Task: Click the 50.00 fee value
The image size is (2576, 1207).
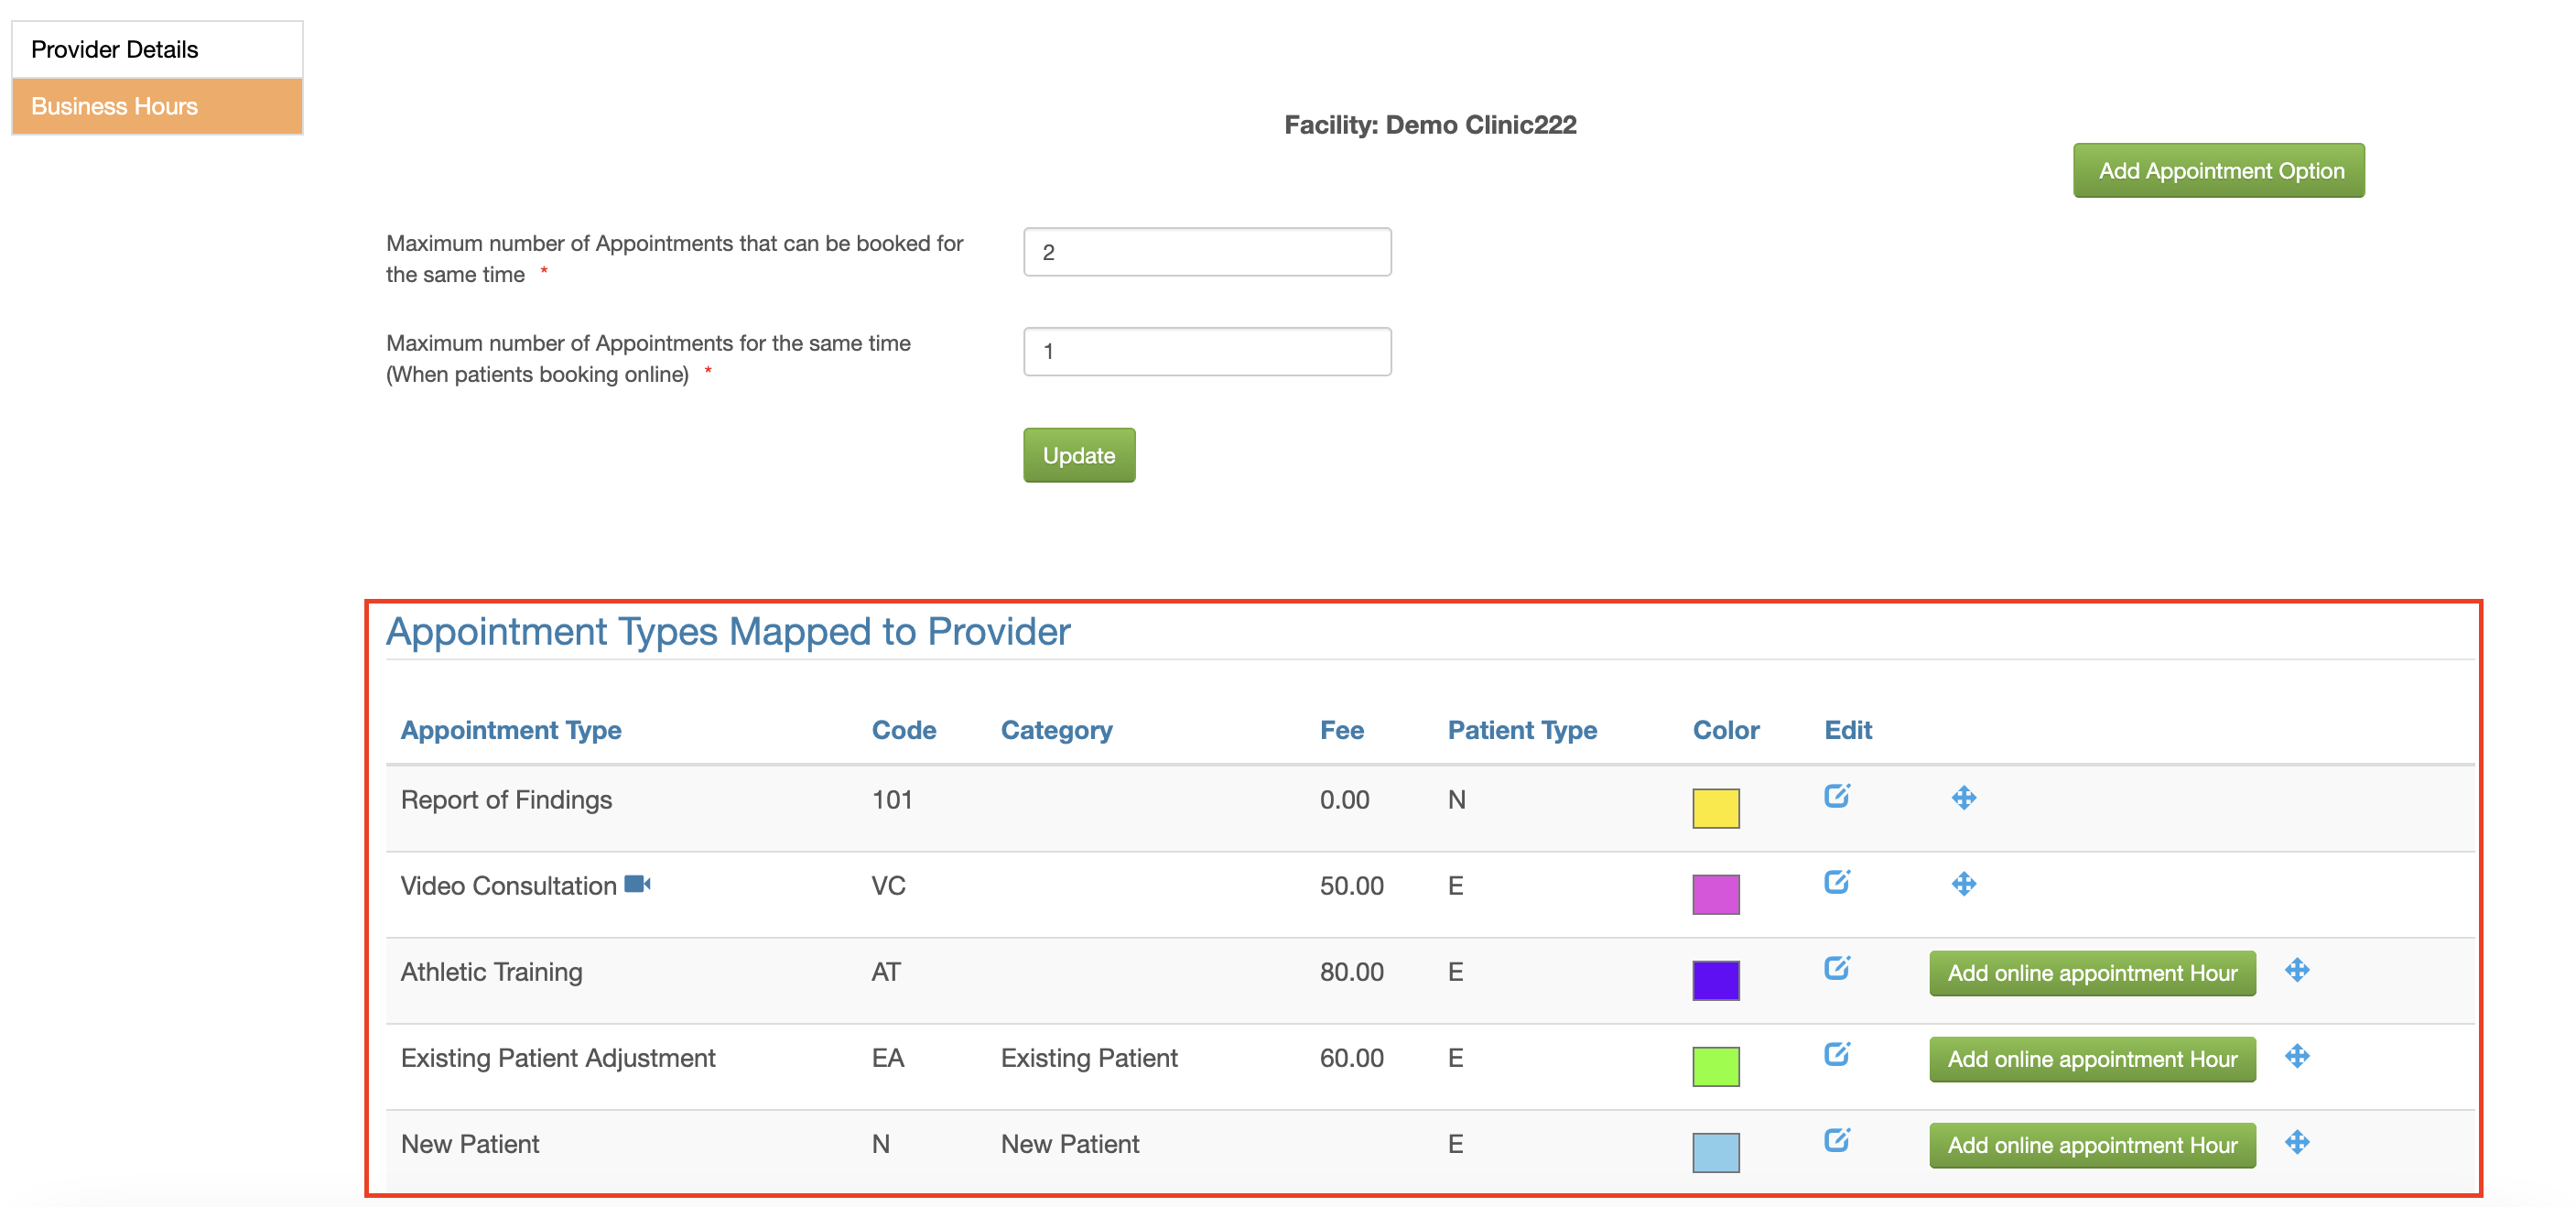Action: [x=1352, y=886]
